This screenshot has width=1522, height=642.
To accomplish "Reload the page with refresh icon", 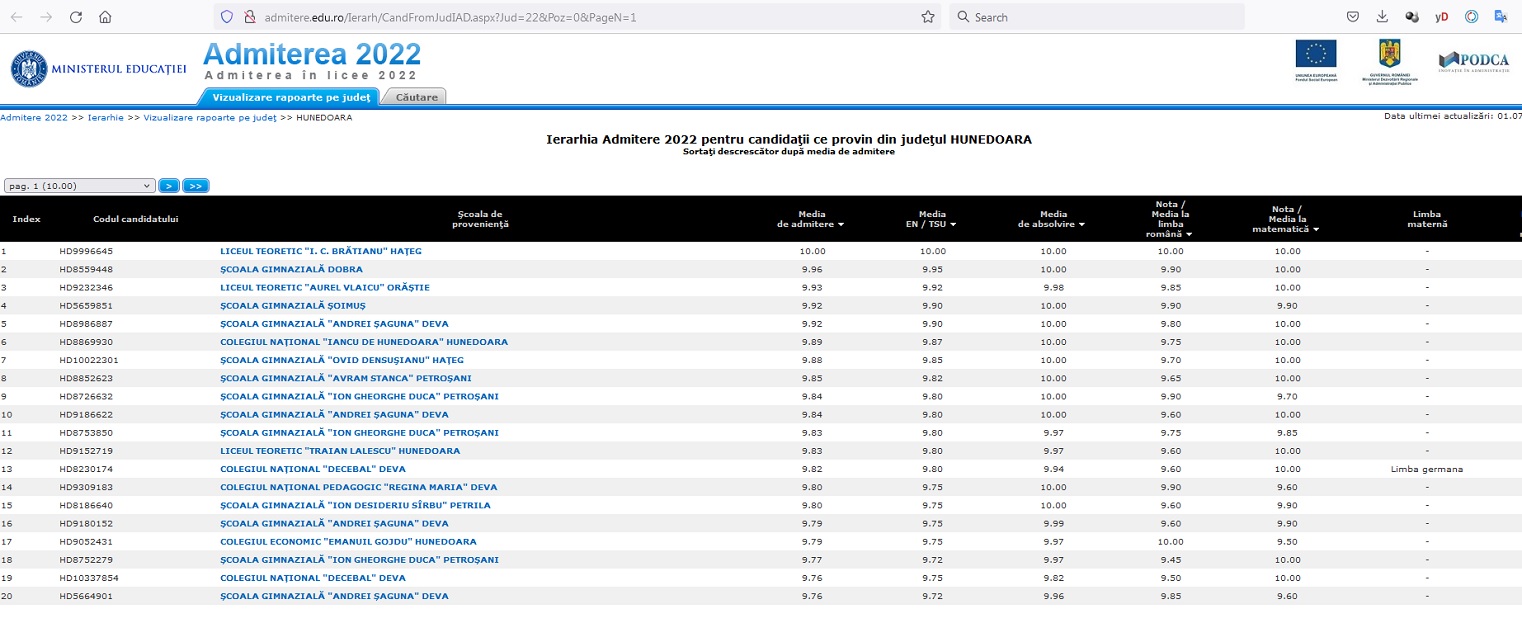I will pos(76,17).
